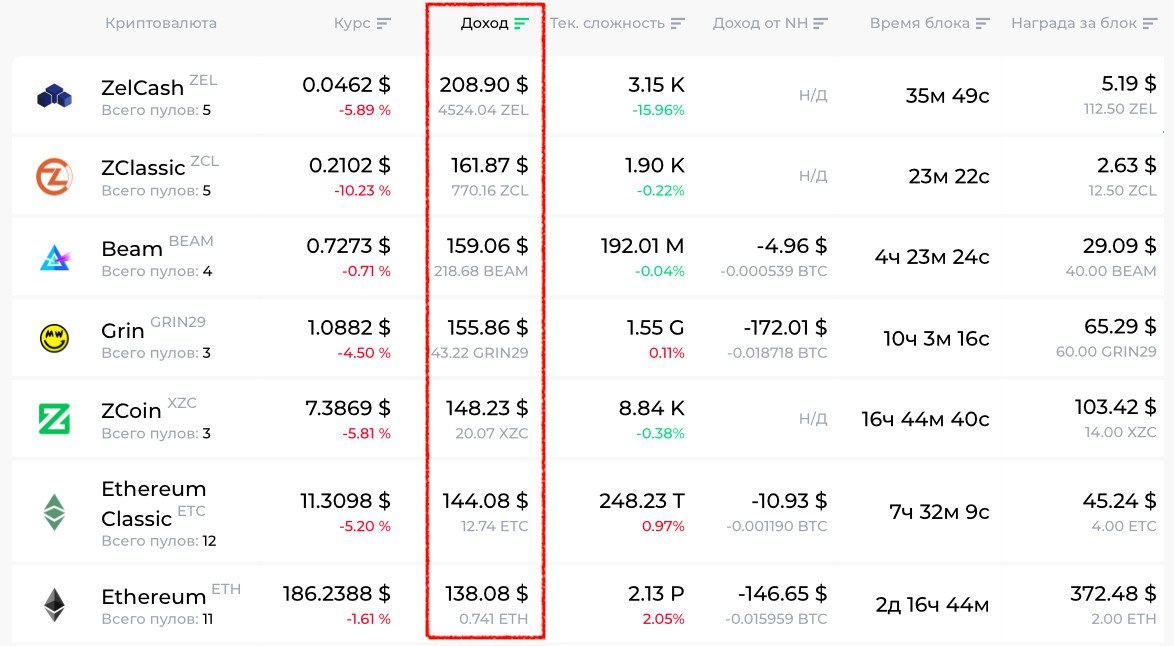Click Beam difficulty 192.01 M
This screenshot has height=646, width=1174.
click(x=642, y=246)
